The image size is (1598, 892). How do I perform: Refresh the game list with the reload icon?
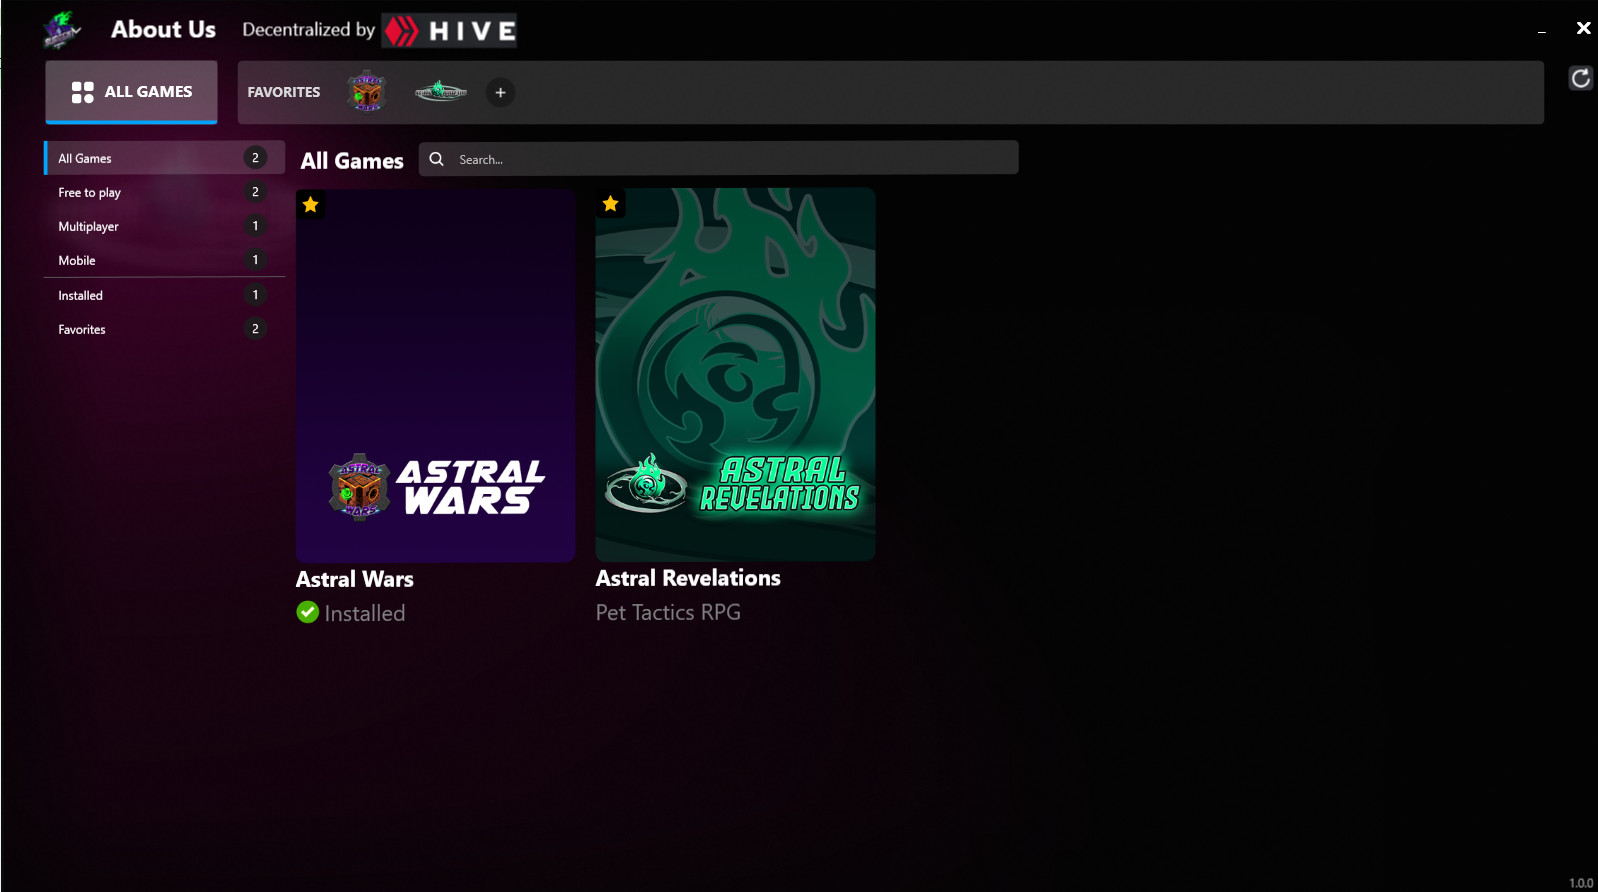click(1580, 78)
